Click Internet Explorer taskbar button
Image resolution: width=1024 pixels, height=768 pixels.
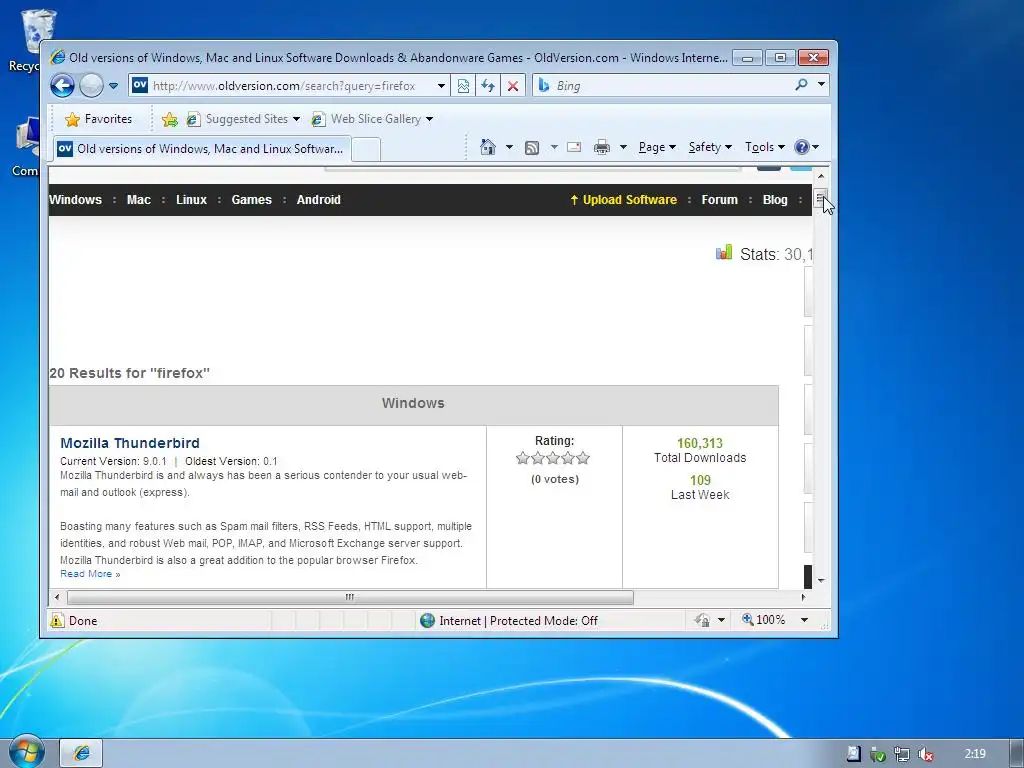coord(82,753)
